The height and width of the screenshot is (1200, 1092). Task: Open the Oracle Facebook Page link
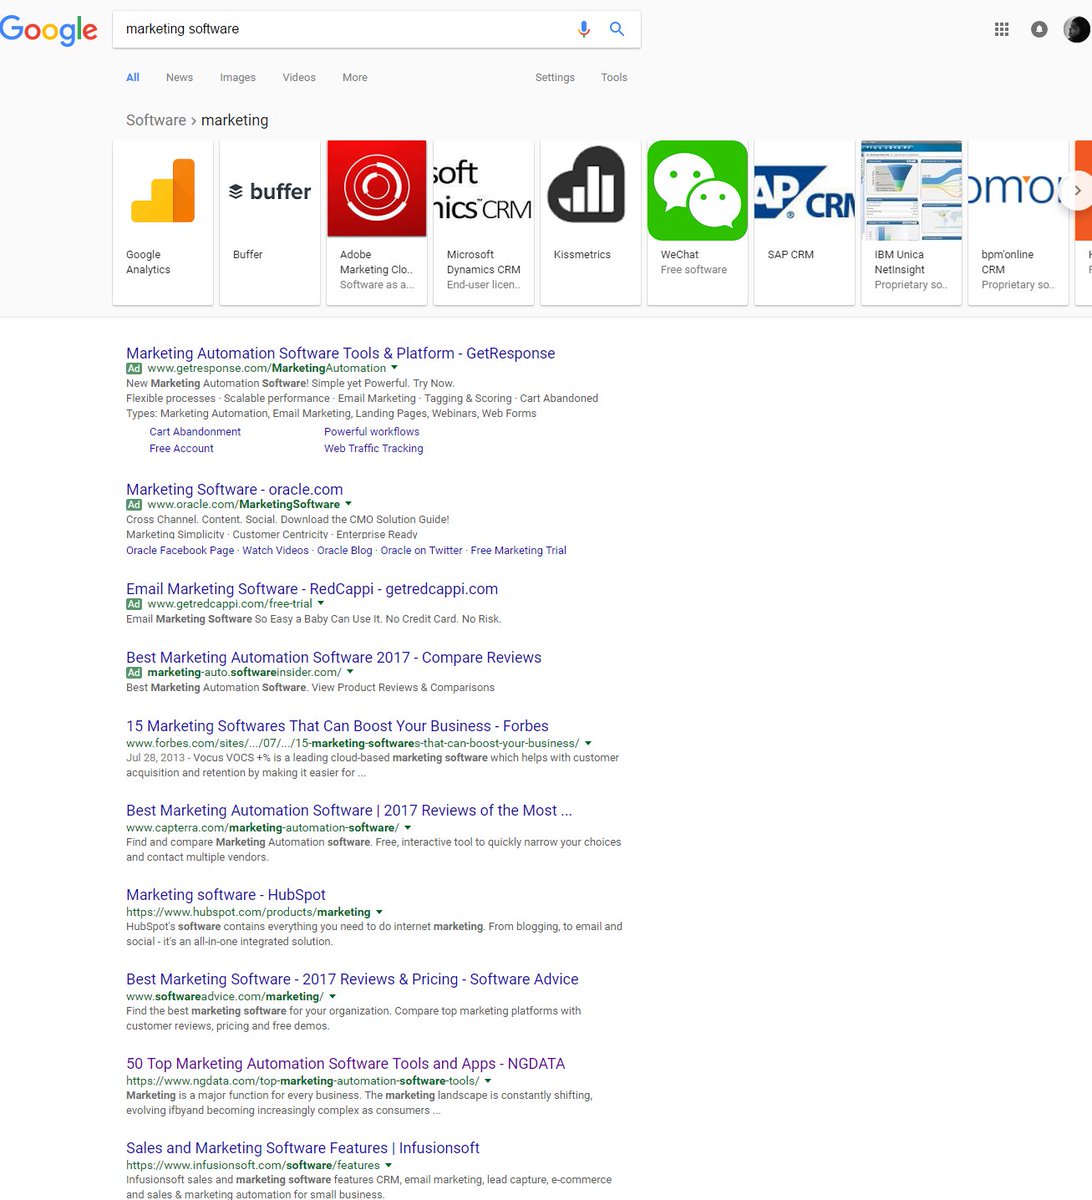tap(180, 550)
